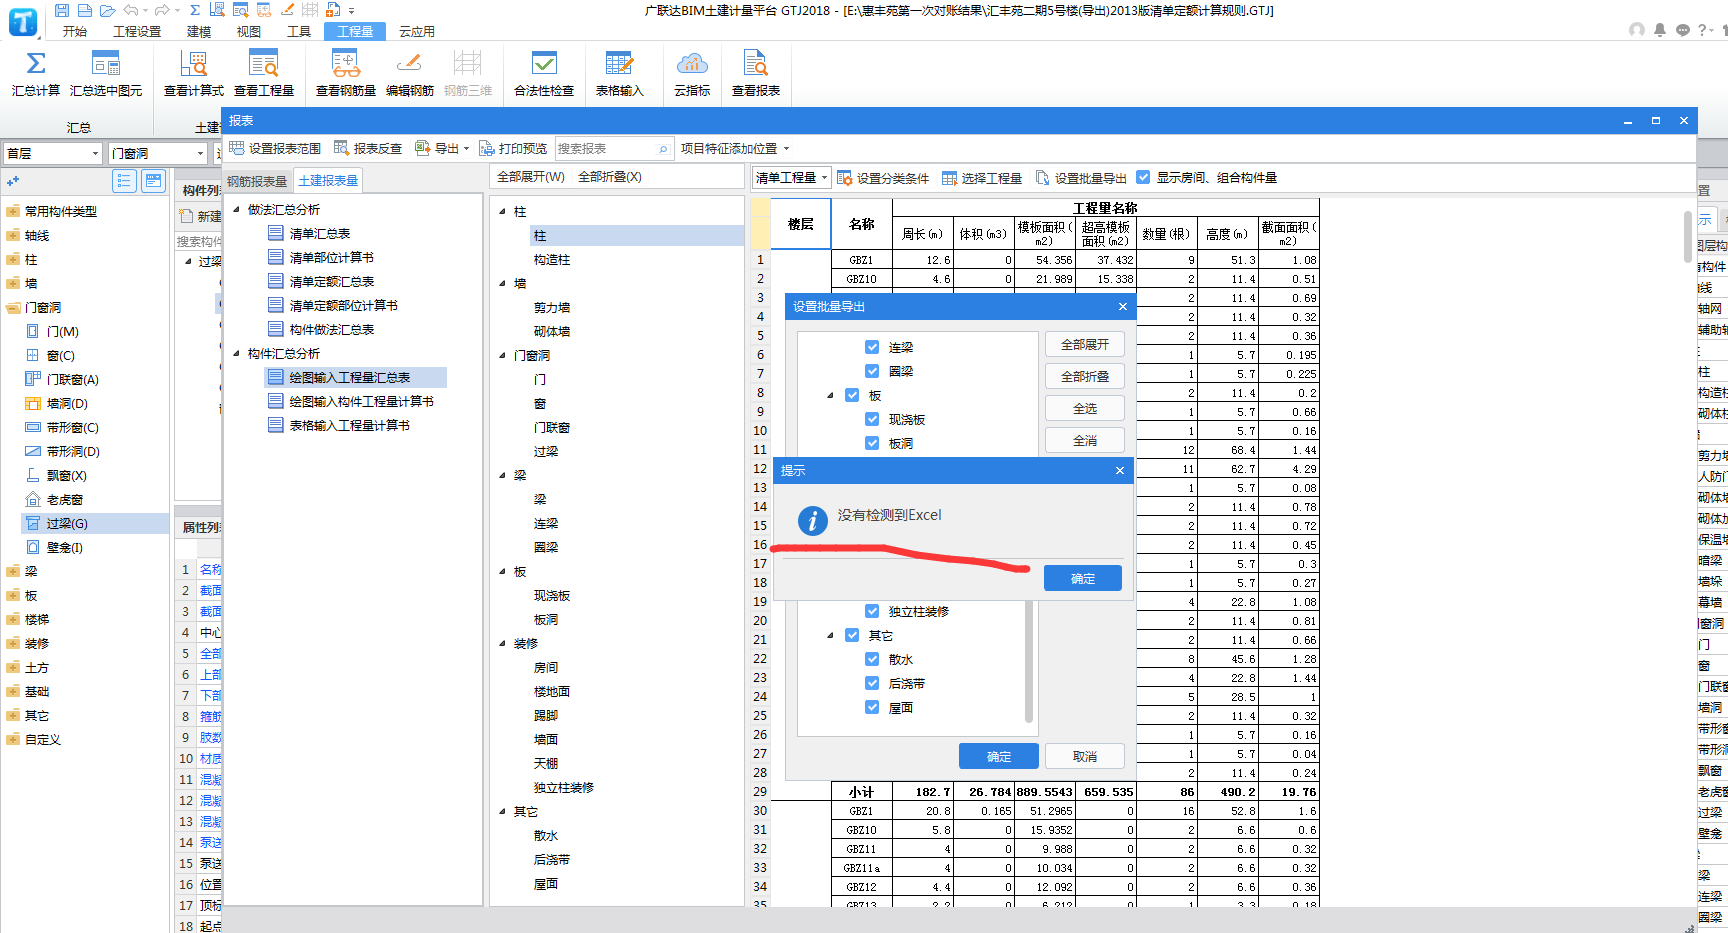Click 选择工程量 toolbar item

pyautogui.click(x=982, y=178)
